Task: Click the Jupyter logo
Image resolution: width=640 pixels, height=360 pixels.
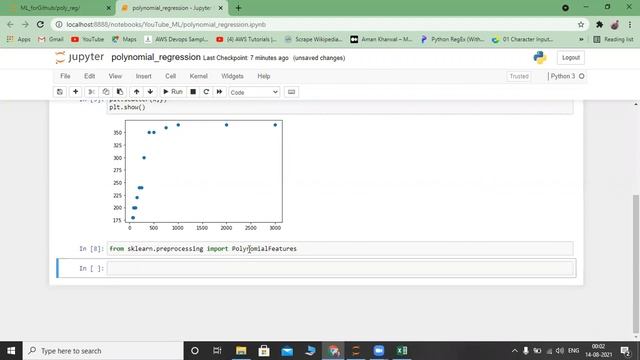Action: pyautogui.click(x=80, y=58)
